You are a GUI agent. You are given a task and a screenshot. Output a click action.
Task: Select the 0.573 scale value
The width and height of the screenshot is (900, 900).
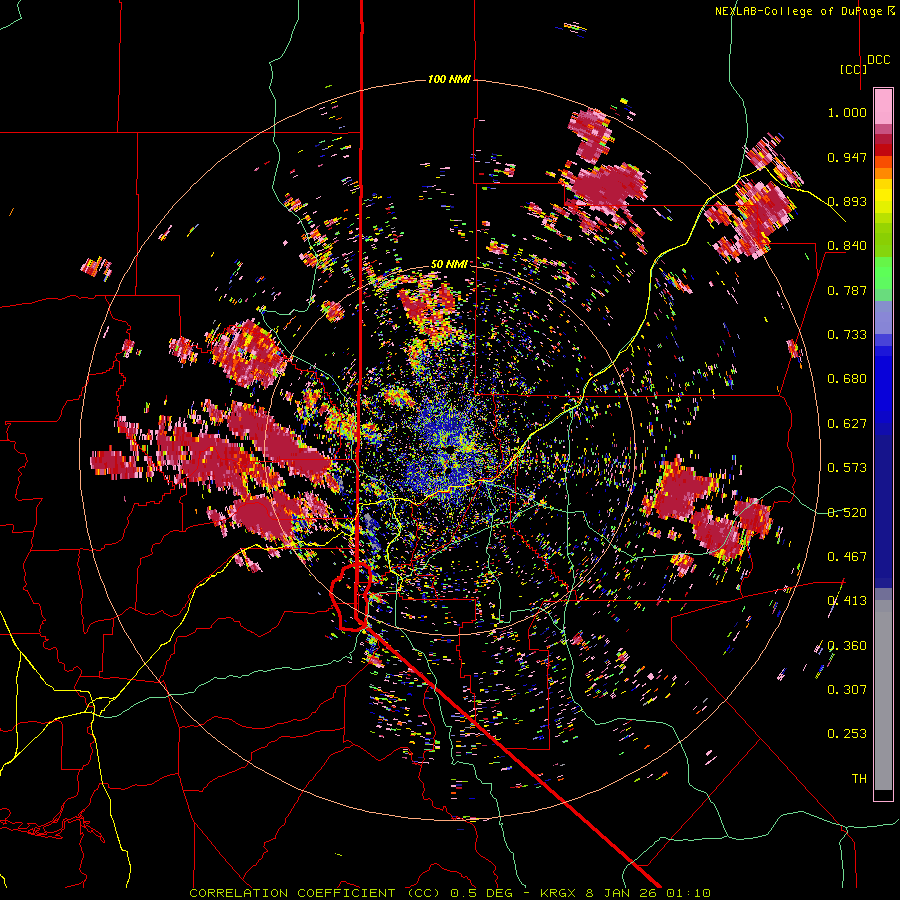point(847,468)
